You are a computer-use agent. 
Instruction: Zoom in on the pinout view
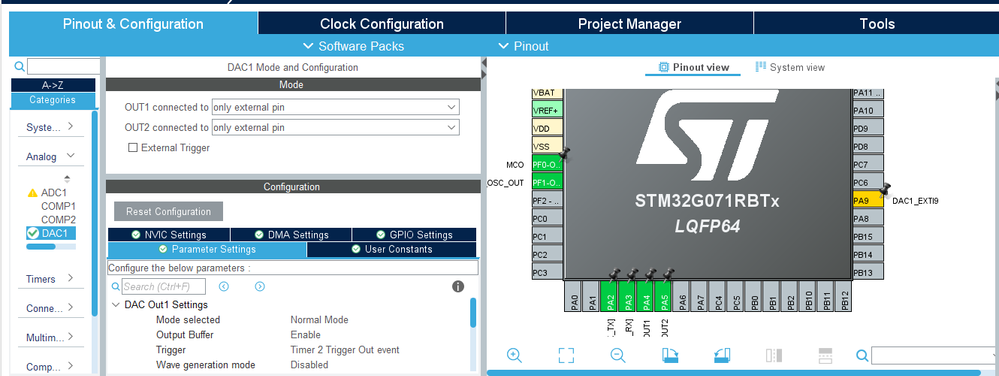pos(514,355)
